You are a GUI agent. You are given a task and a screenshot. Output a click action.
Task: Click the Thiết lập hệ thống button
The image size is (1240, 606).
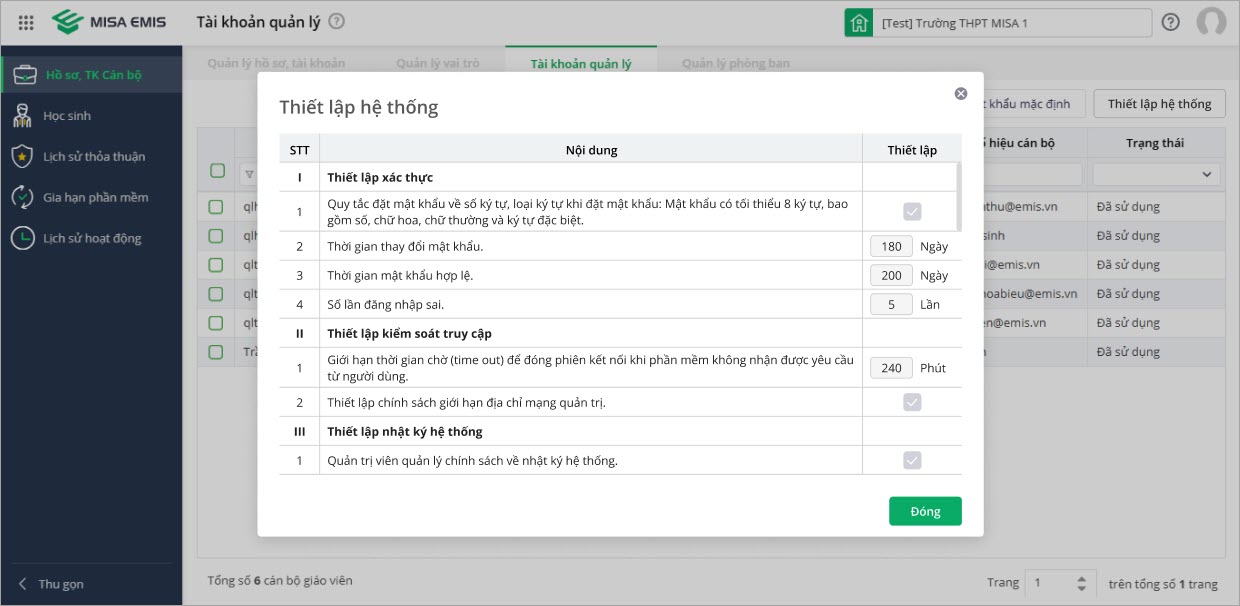pos(1159,104)
